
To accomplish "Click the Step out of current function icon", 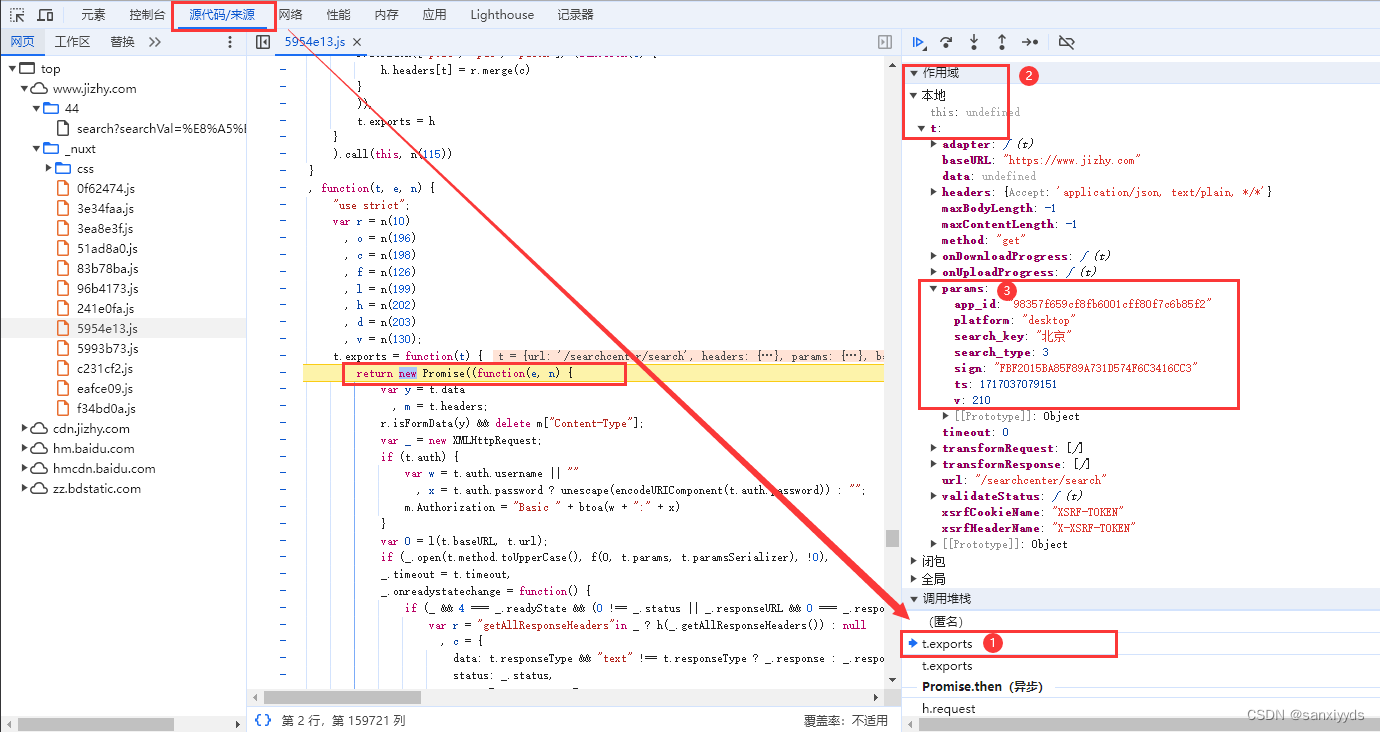I will (1000, 42).
